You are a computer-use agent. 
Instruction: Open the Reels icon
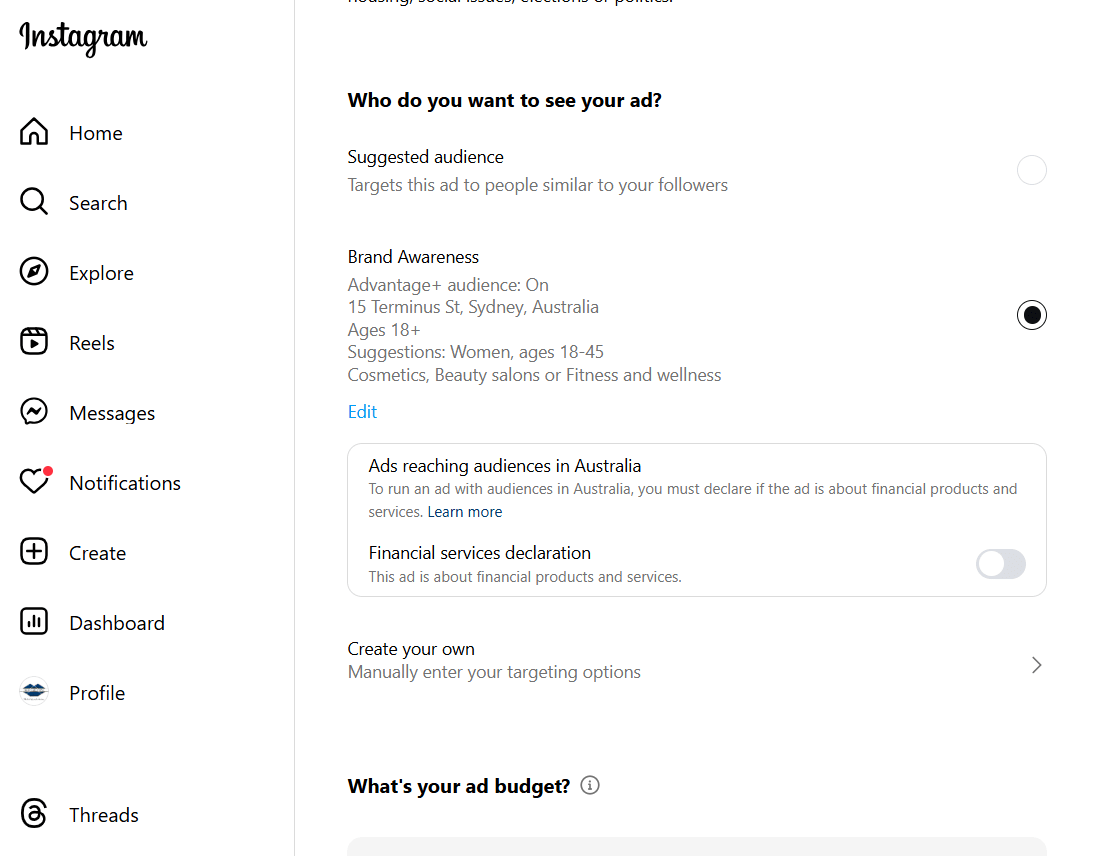34,342
